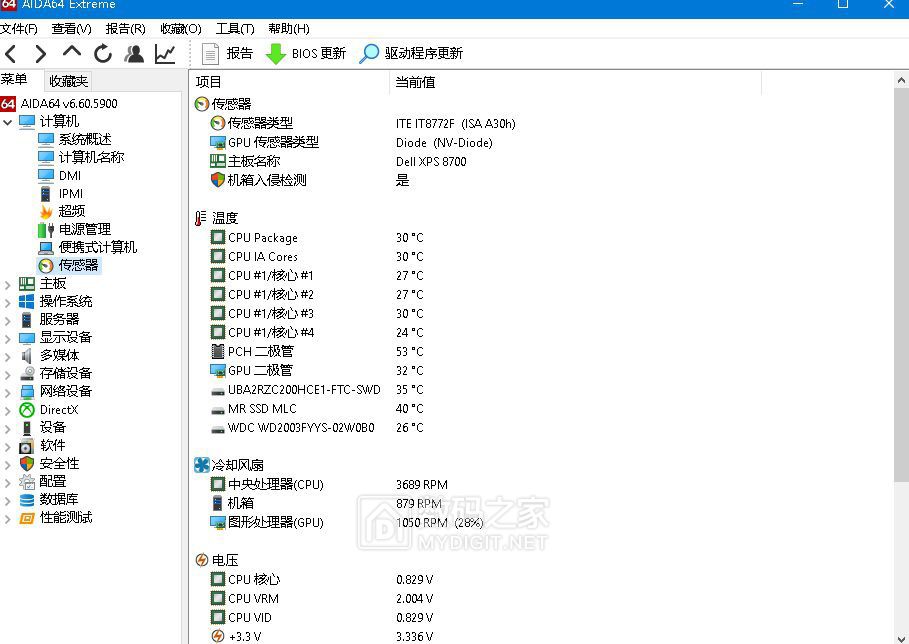Expand the 网络设备 tree node

[x=8, y=392]
